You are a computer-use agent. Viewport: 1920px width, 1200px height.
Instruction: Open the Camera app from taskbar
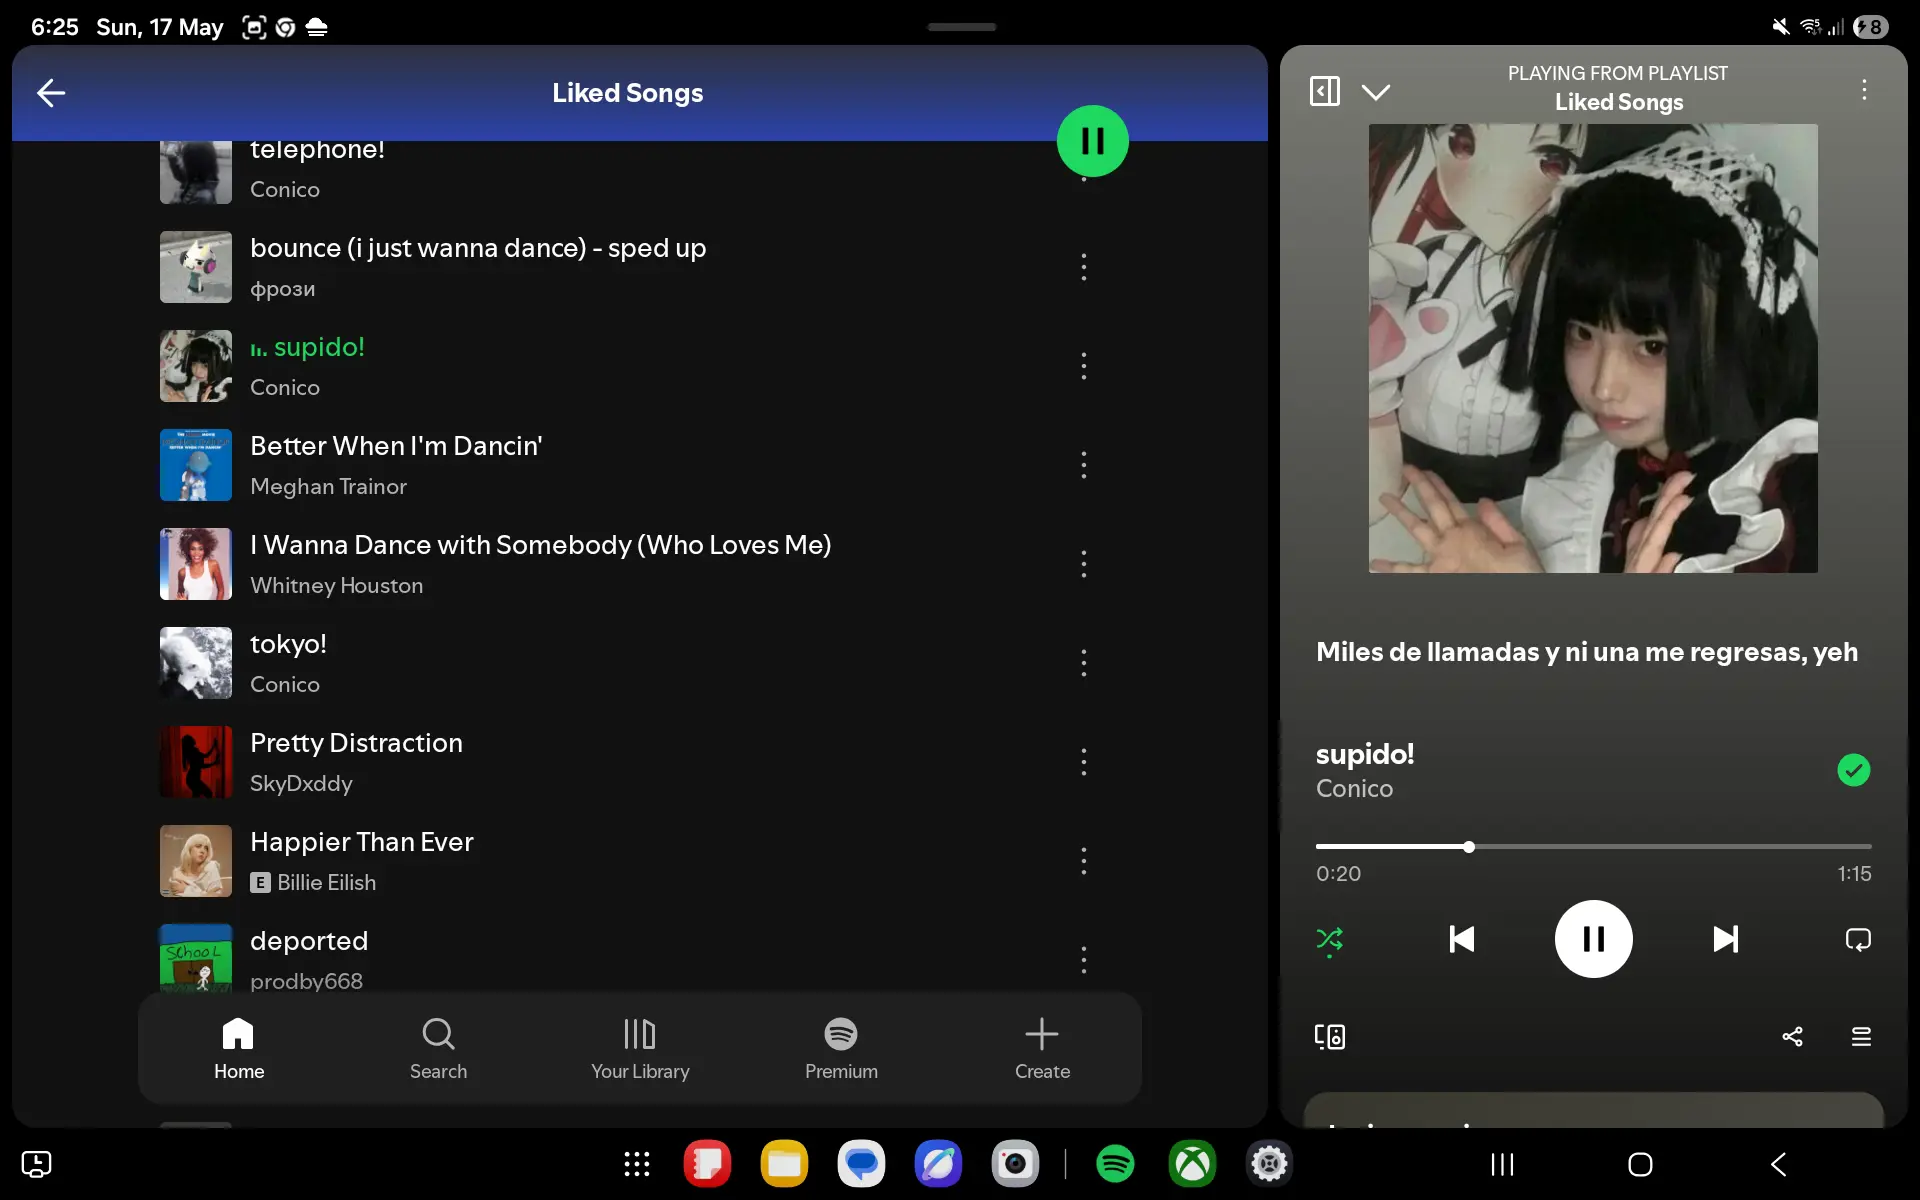pyautogui.click(x=1015, y=1164)
